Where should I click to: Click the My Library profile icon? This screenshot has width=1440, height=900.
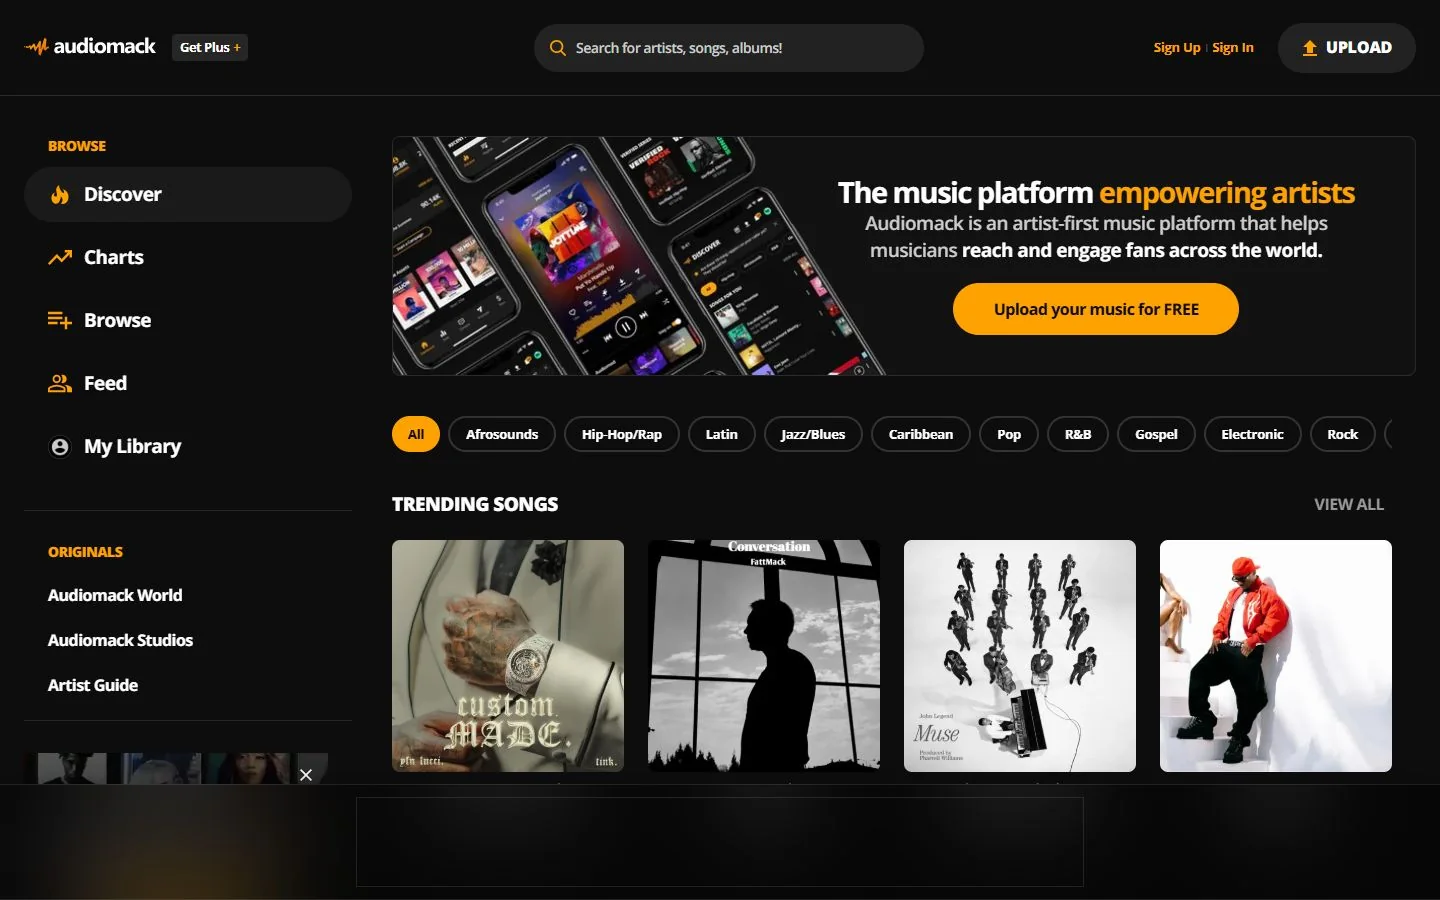(x=60, y=446)
